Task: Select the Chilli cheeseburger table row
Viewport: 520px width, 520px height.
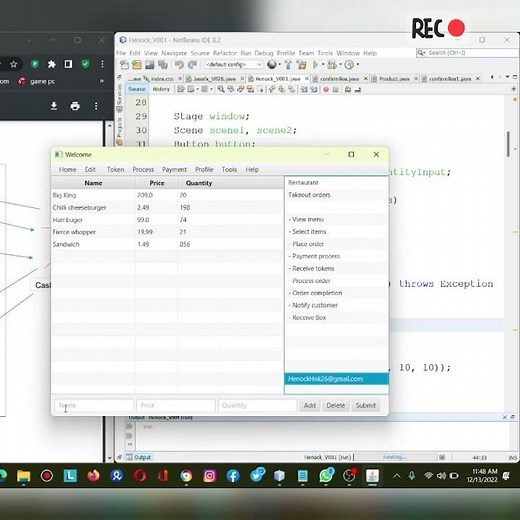Action: point(167,207)
